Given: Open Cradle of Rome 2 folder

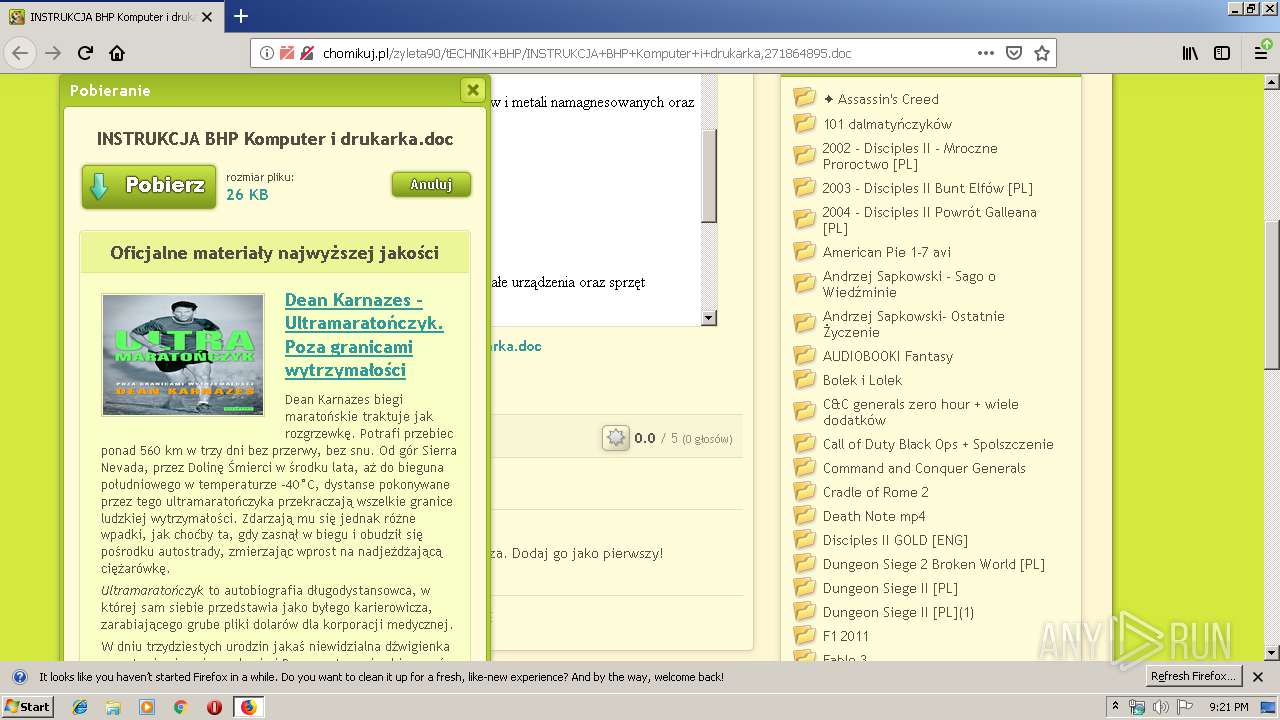Looking at the screenshot, I should pos(876,492).
